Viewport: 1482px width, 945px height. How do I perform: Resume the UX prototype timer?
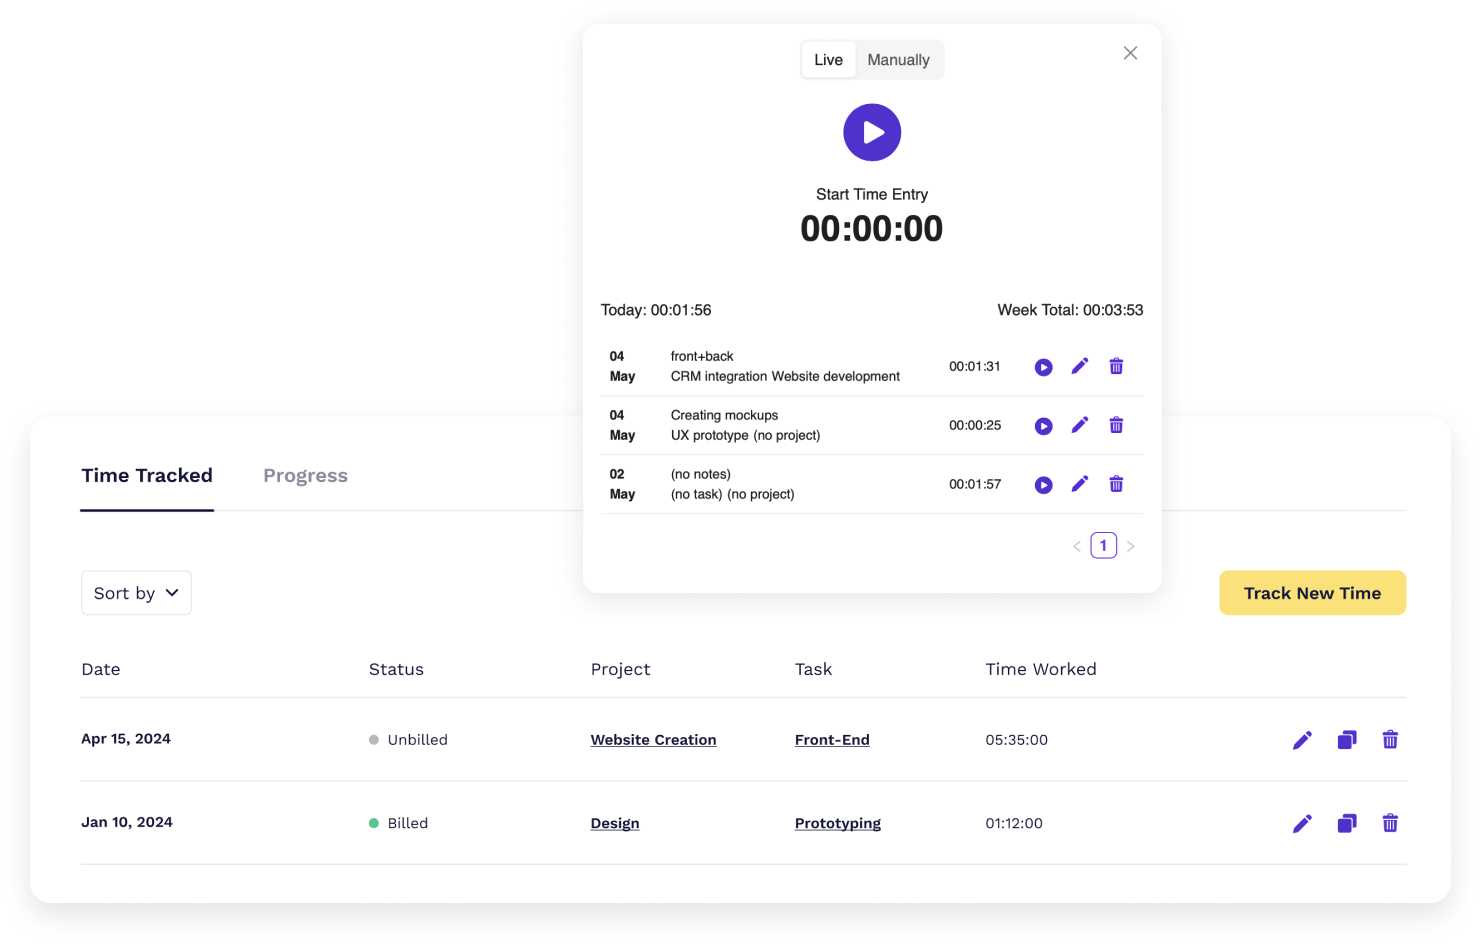pyautogui.click(x=1043, y=425)
